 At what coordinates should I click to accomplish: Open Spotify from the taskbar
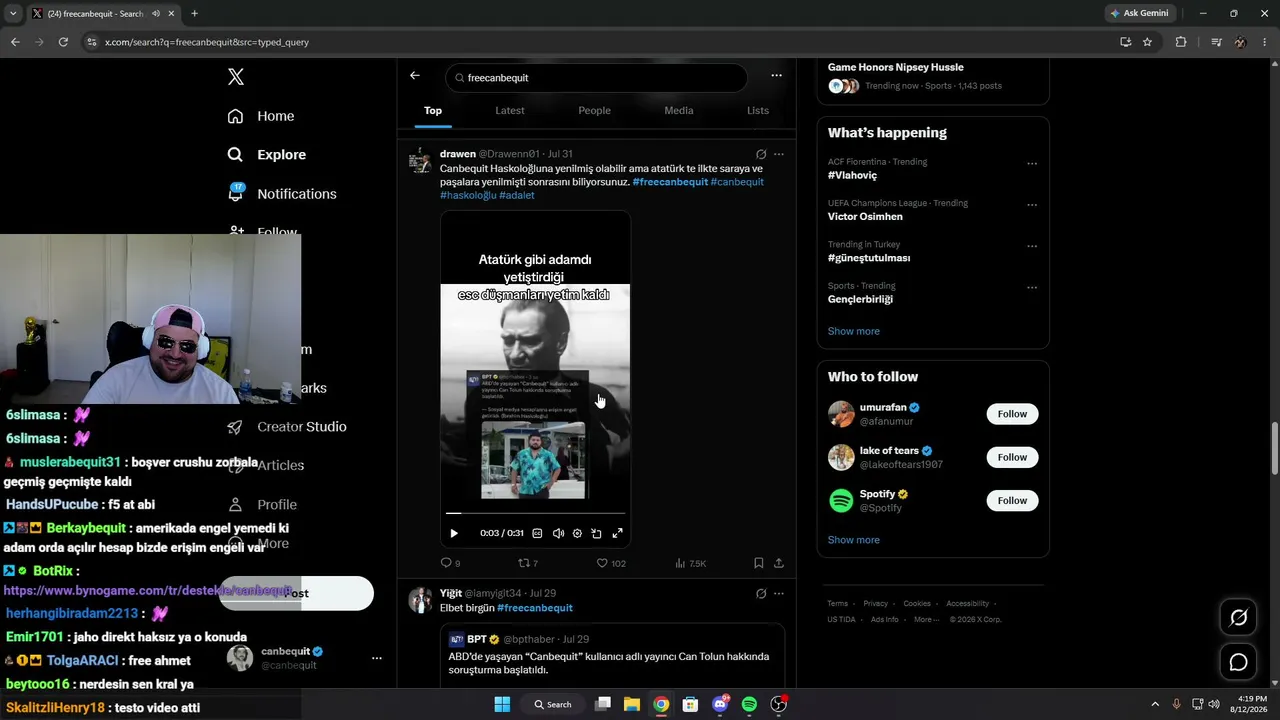click(749, 704)
